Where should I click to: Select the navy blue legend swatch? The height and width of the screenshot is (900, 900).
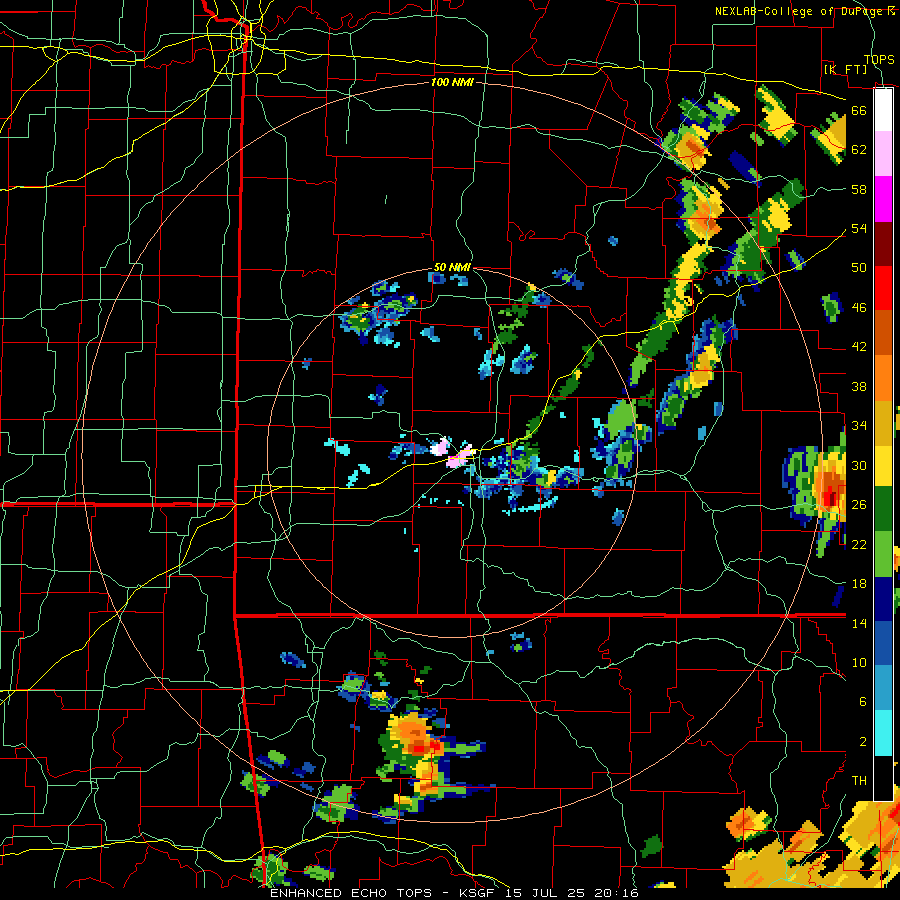coord(883,599)
